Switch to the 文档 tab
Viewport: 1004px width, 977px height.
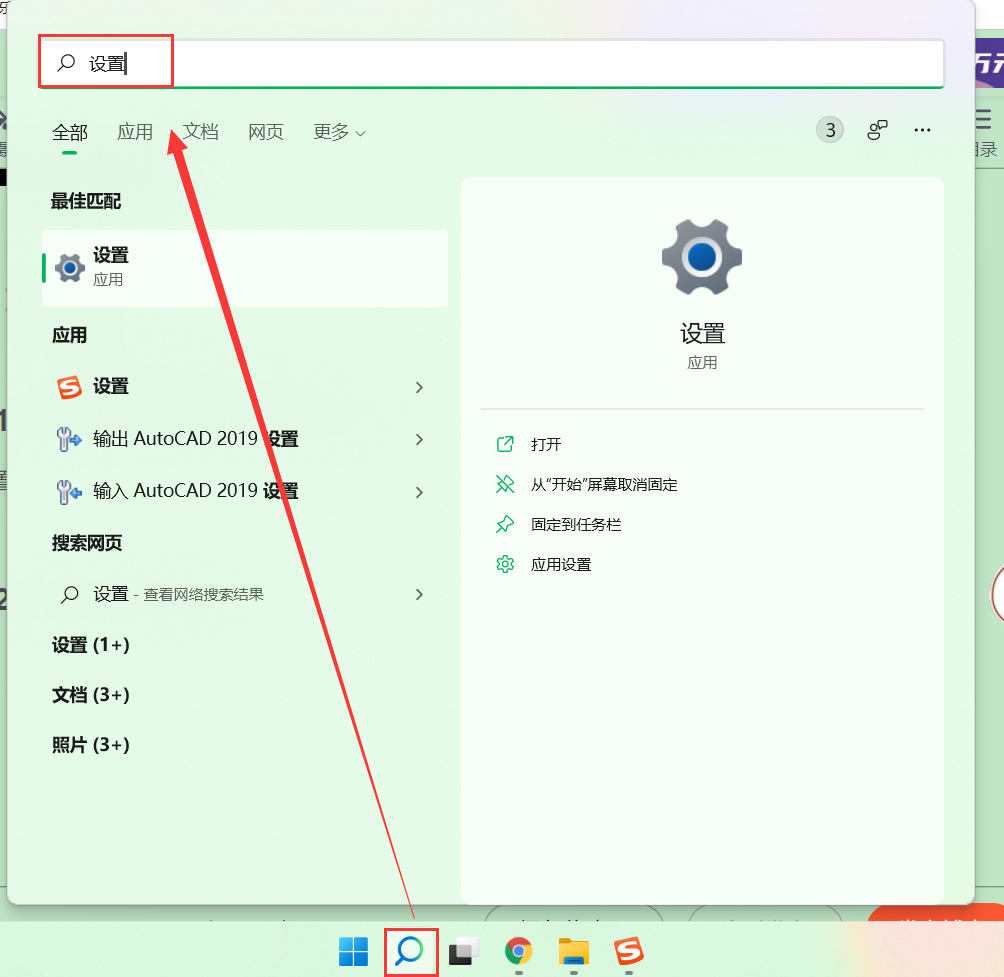[x=200, y=132]
